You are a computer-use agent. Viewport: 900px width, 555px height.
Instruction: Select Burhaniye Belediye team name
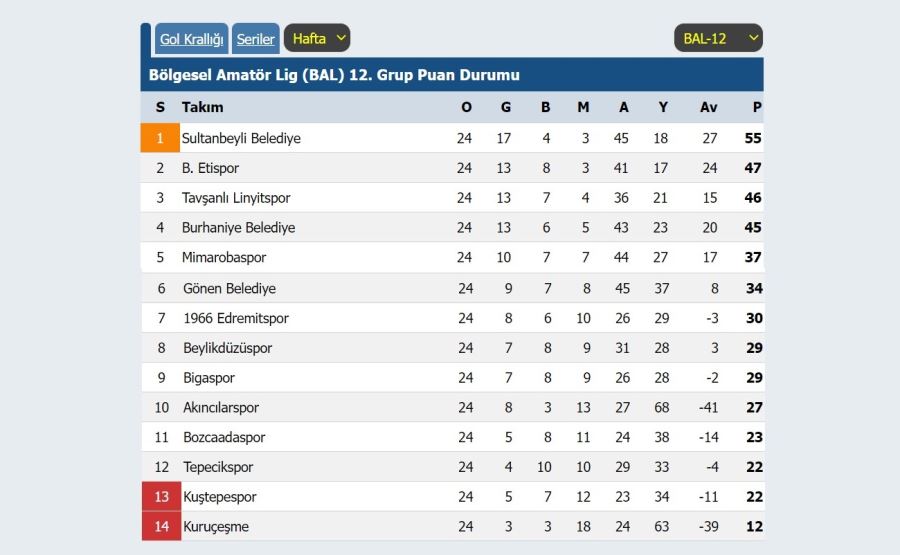(x=238, y=228)
